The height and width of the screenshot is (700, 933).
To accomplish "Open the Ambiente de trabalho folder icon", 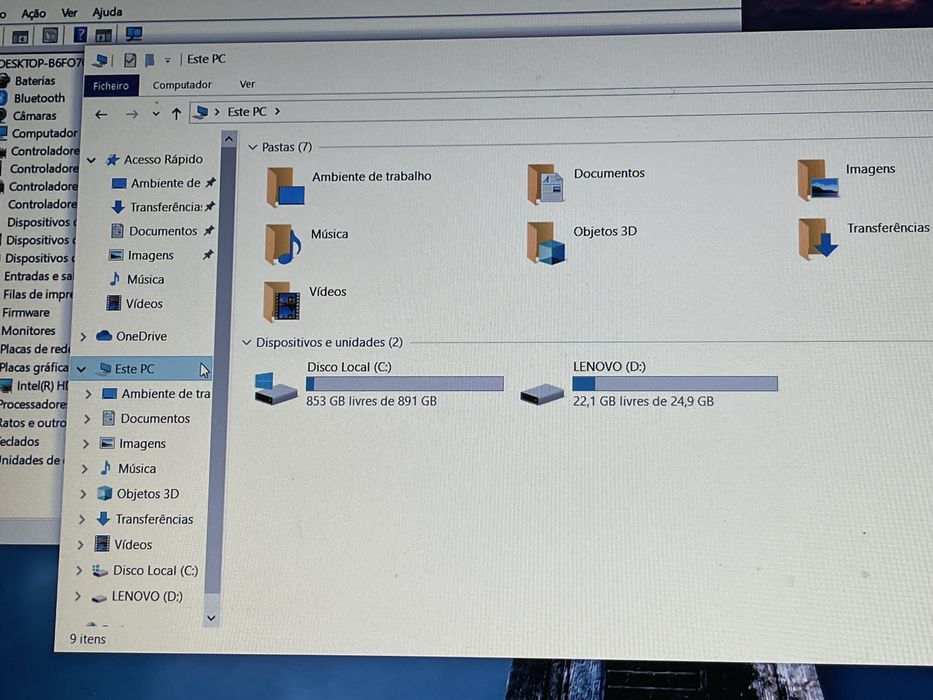I will click(x=285, y=188).
